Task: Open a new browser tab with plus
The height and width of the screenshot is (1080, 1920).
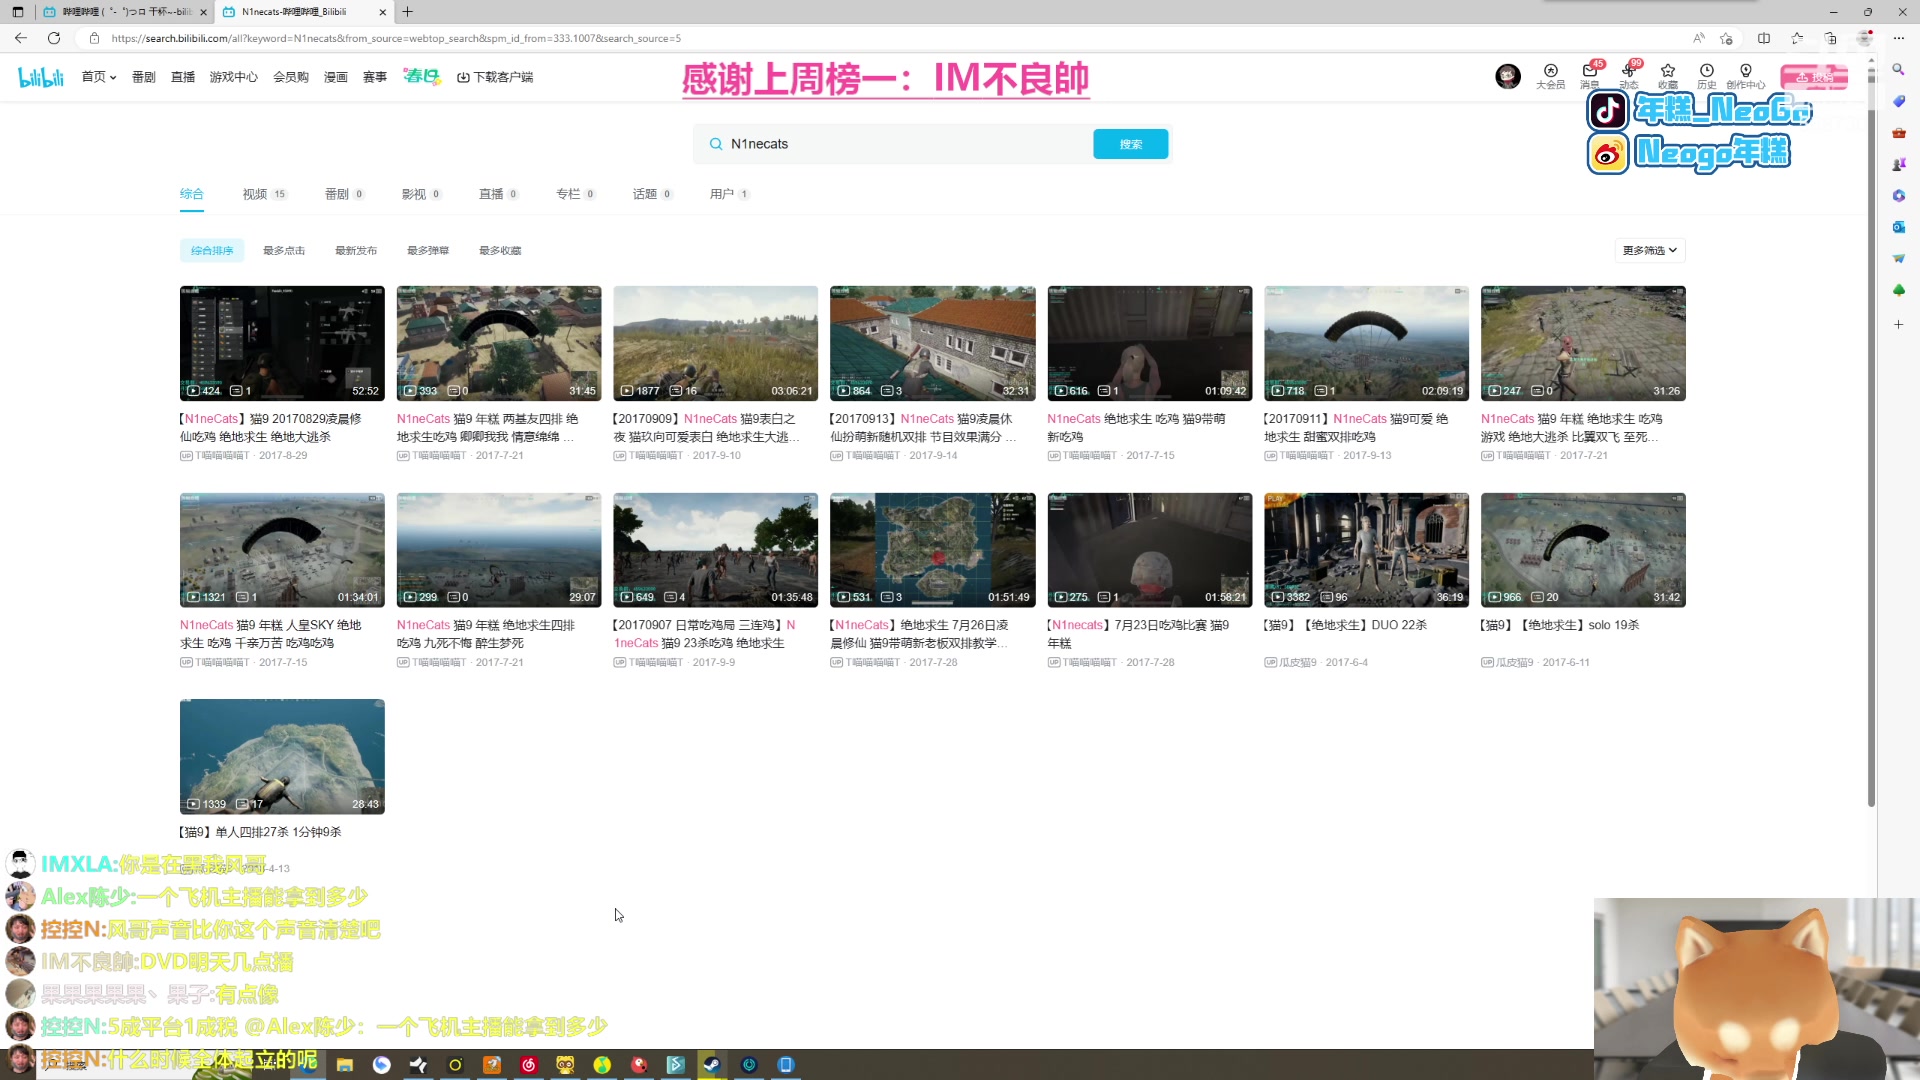Action: tap(408, 12)
